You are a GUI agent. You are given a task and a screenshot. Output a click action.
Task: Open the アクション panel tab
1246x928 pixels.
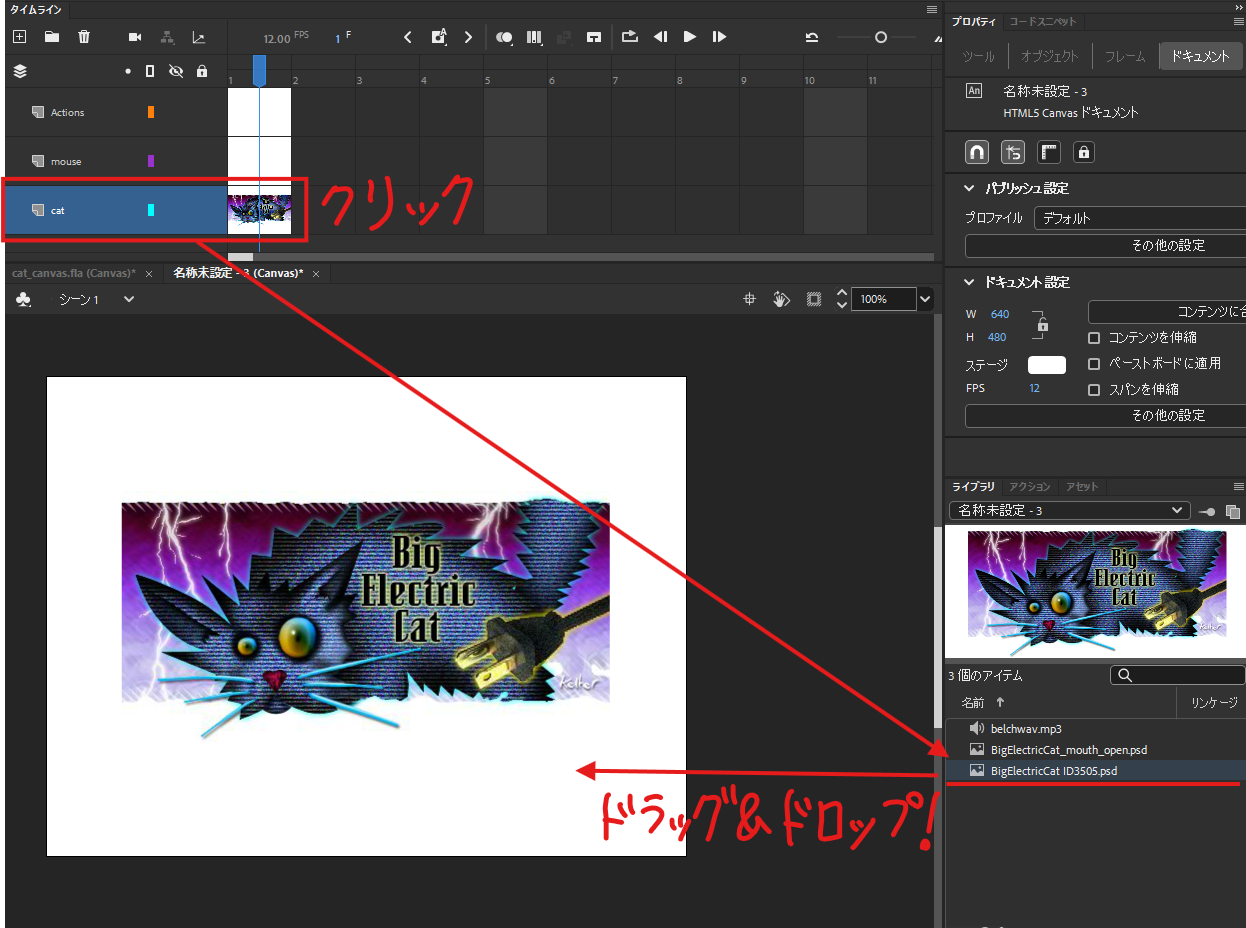click(x=1030, y=487)
